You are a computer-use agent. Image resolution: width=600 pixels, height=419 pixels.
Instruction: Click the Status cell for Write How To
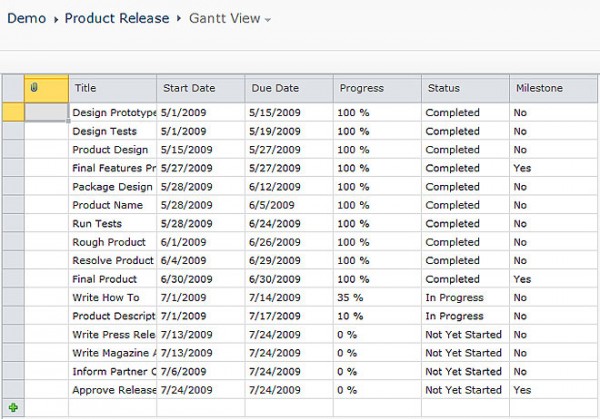464,298
